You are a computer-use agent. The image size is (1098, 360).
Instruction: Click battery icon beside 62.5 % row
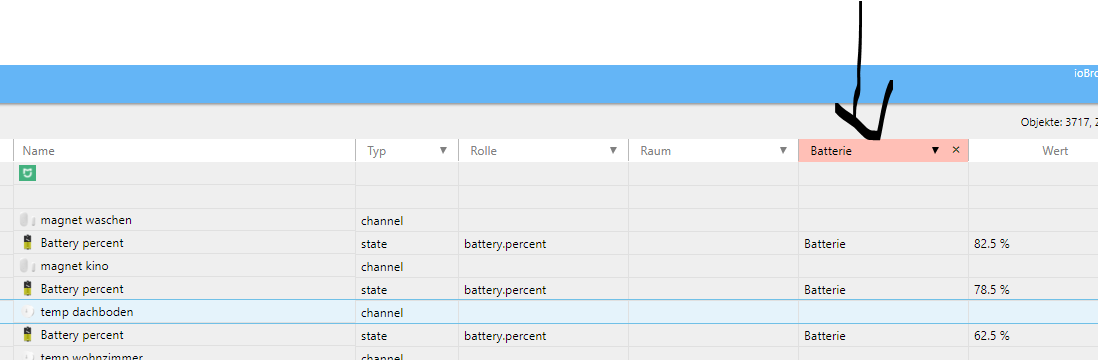[27, 335]
